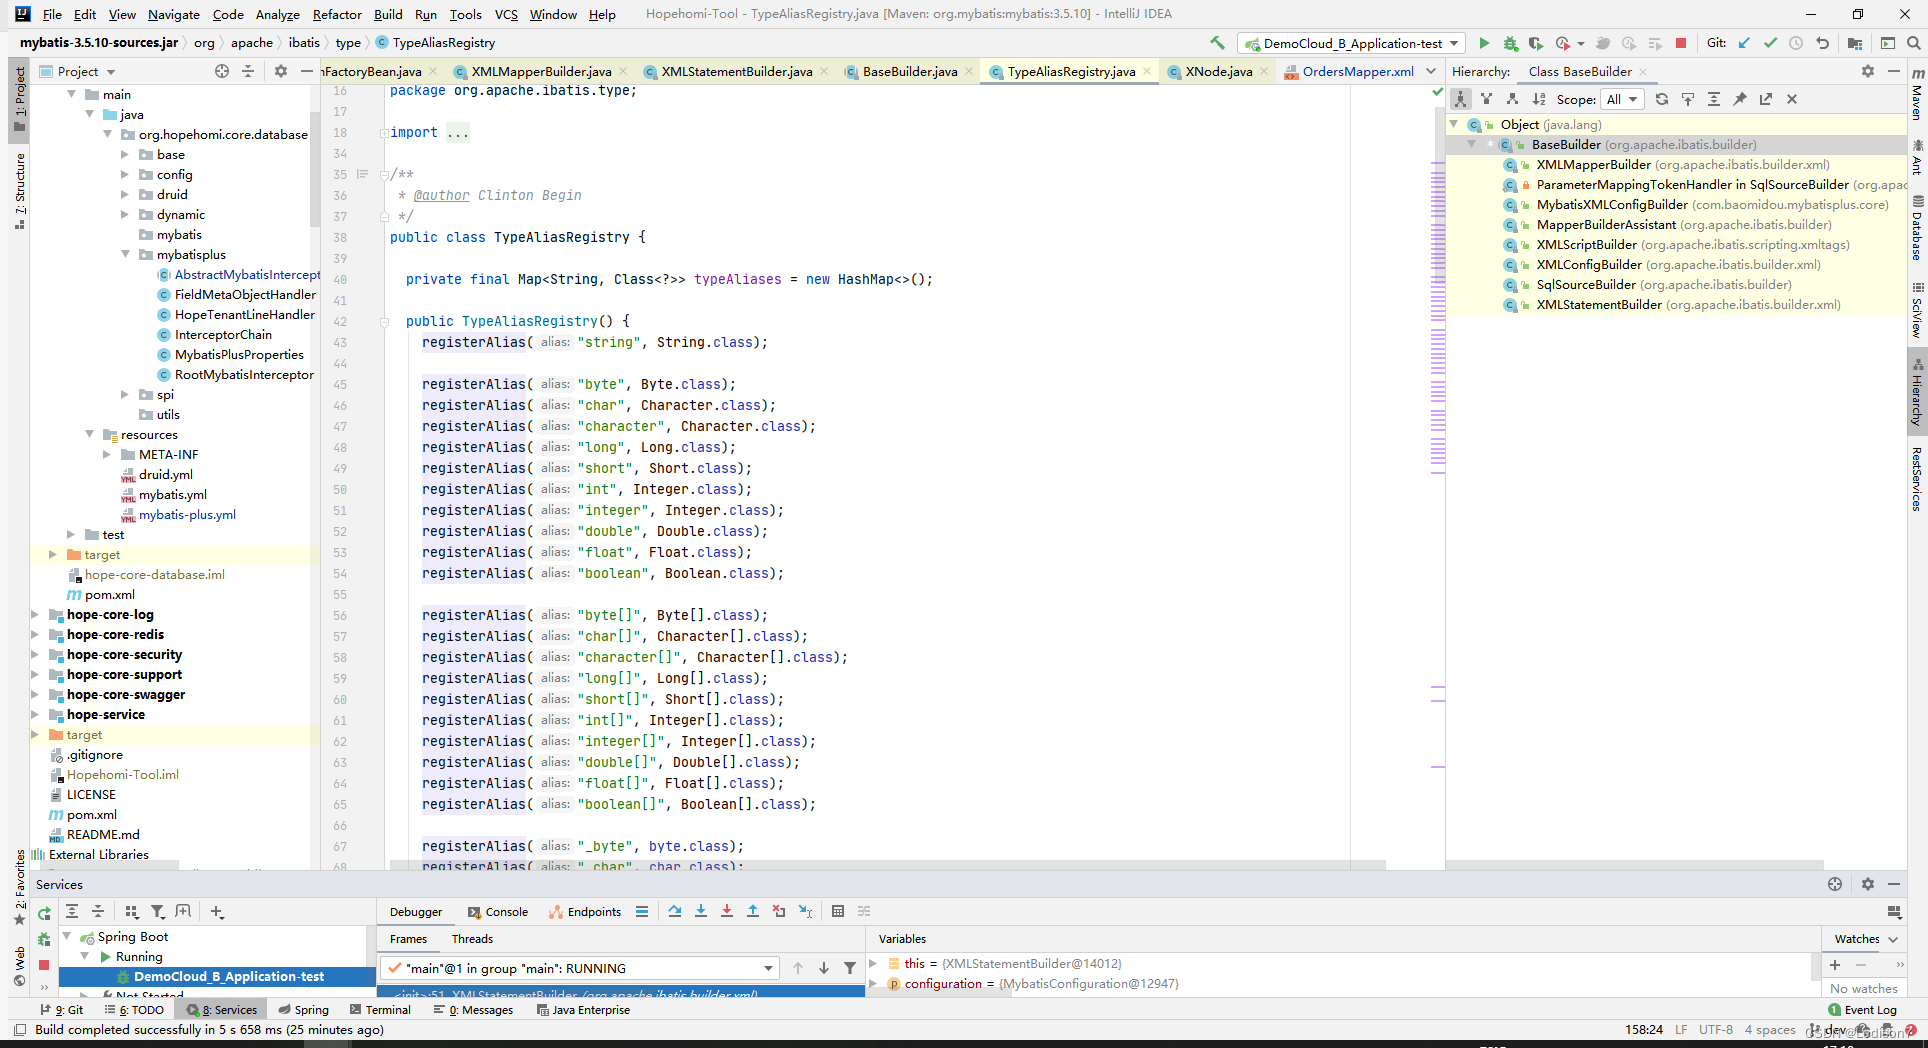Git rollback undo arrow icon
The image size is (1928, 1048).
tap(1823, 43)
